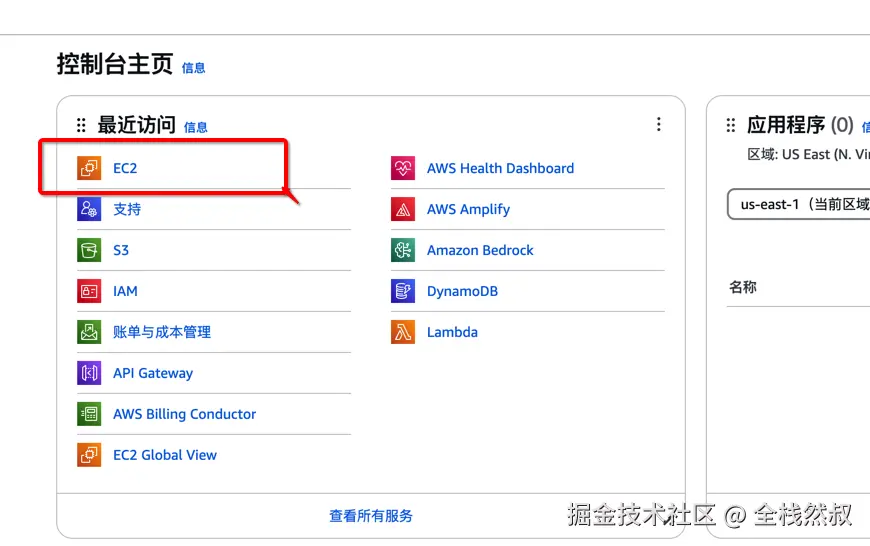Screen dimensions: 870x546
Task: Open 账单与成本管理 link
Action: (162, 332)
